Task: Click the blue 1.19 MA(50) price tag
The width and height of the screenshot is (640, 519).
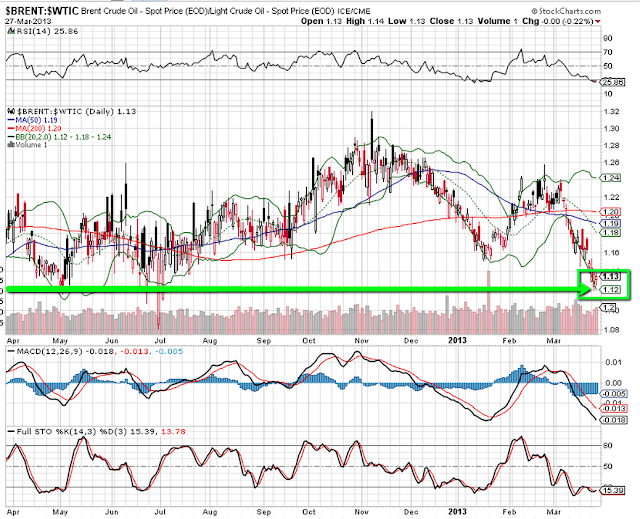Action: (x=612, y=223)
